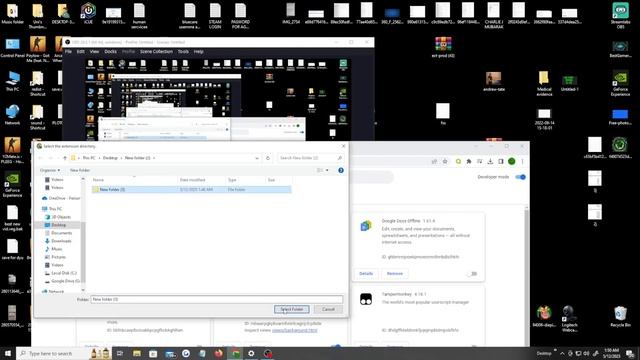Click the Tampermonkey extension logo
This screenshot has width=640, height=360.
coord(366,299)
